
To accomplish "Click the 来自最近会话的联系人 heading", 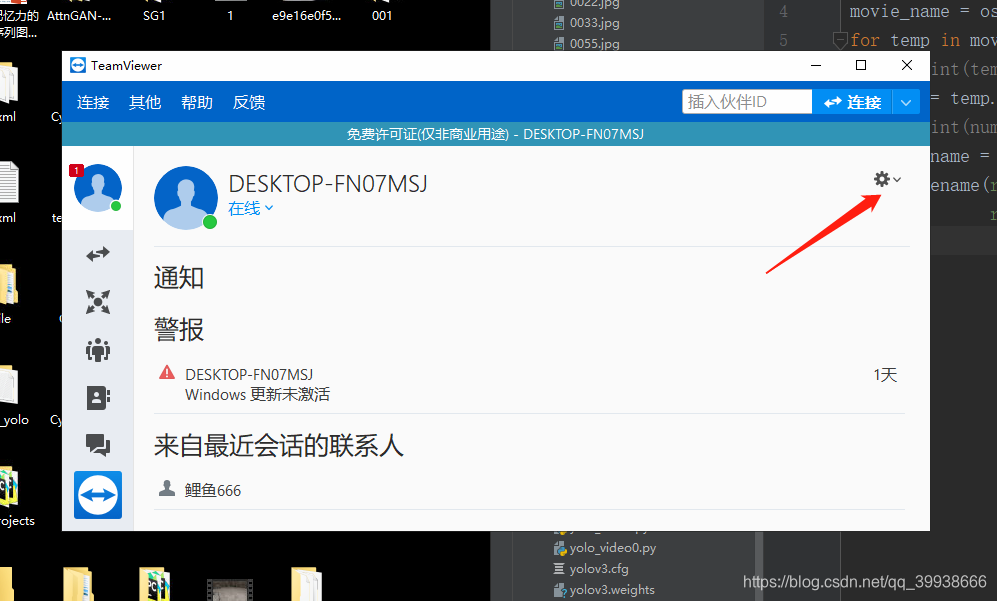I will (278, 445).
